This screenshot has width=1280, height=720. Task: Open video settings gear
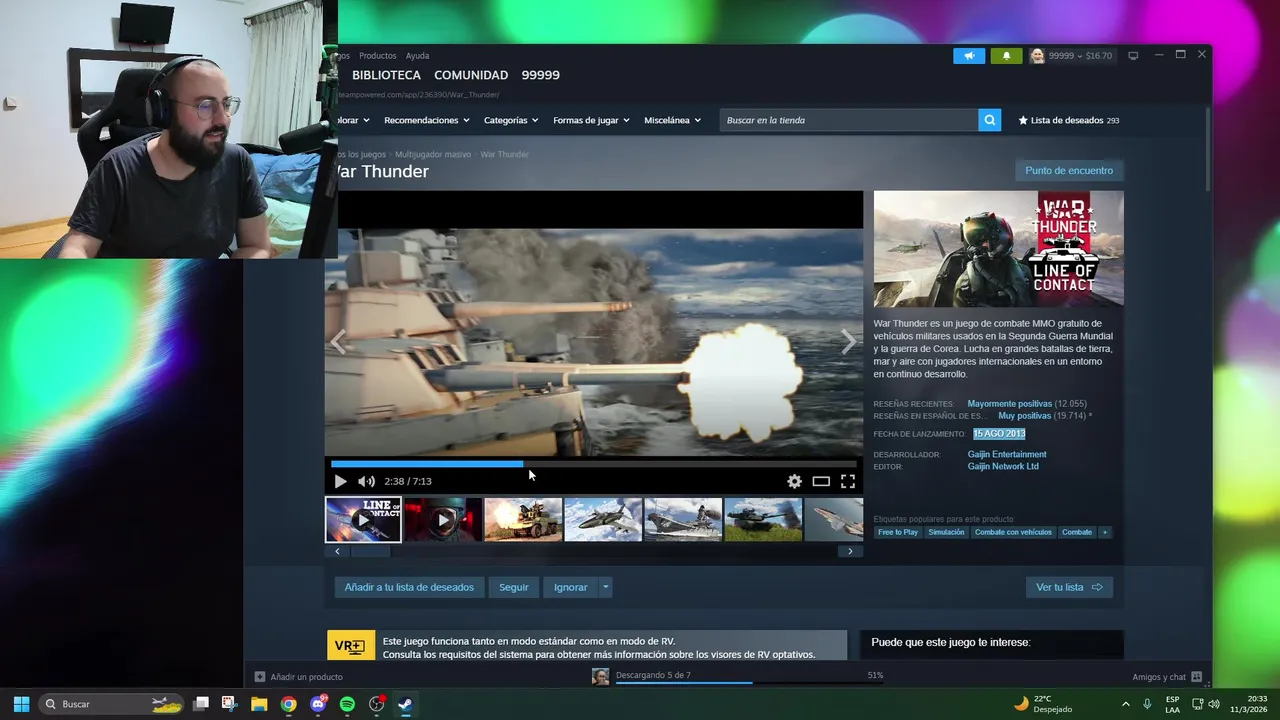pos(794,481)
